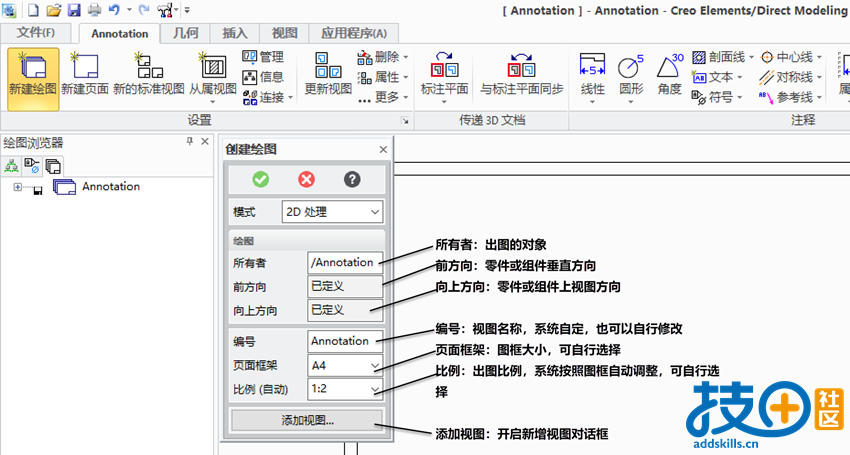
Task: Click 与标注平面同步 (sync with annotation plane)
Action: coord(521,73)
